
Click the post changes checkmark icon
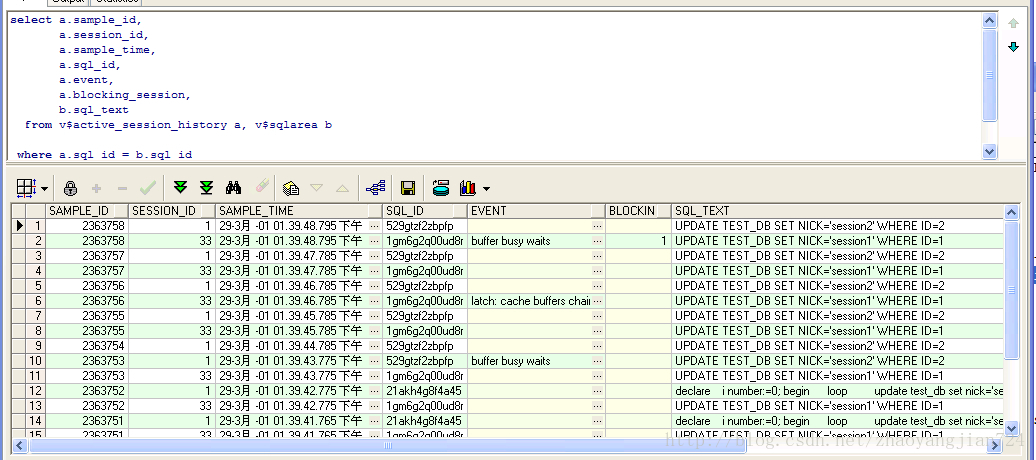point(148,188)
